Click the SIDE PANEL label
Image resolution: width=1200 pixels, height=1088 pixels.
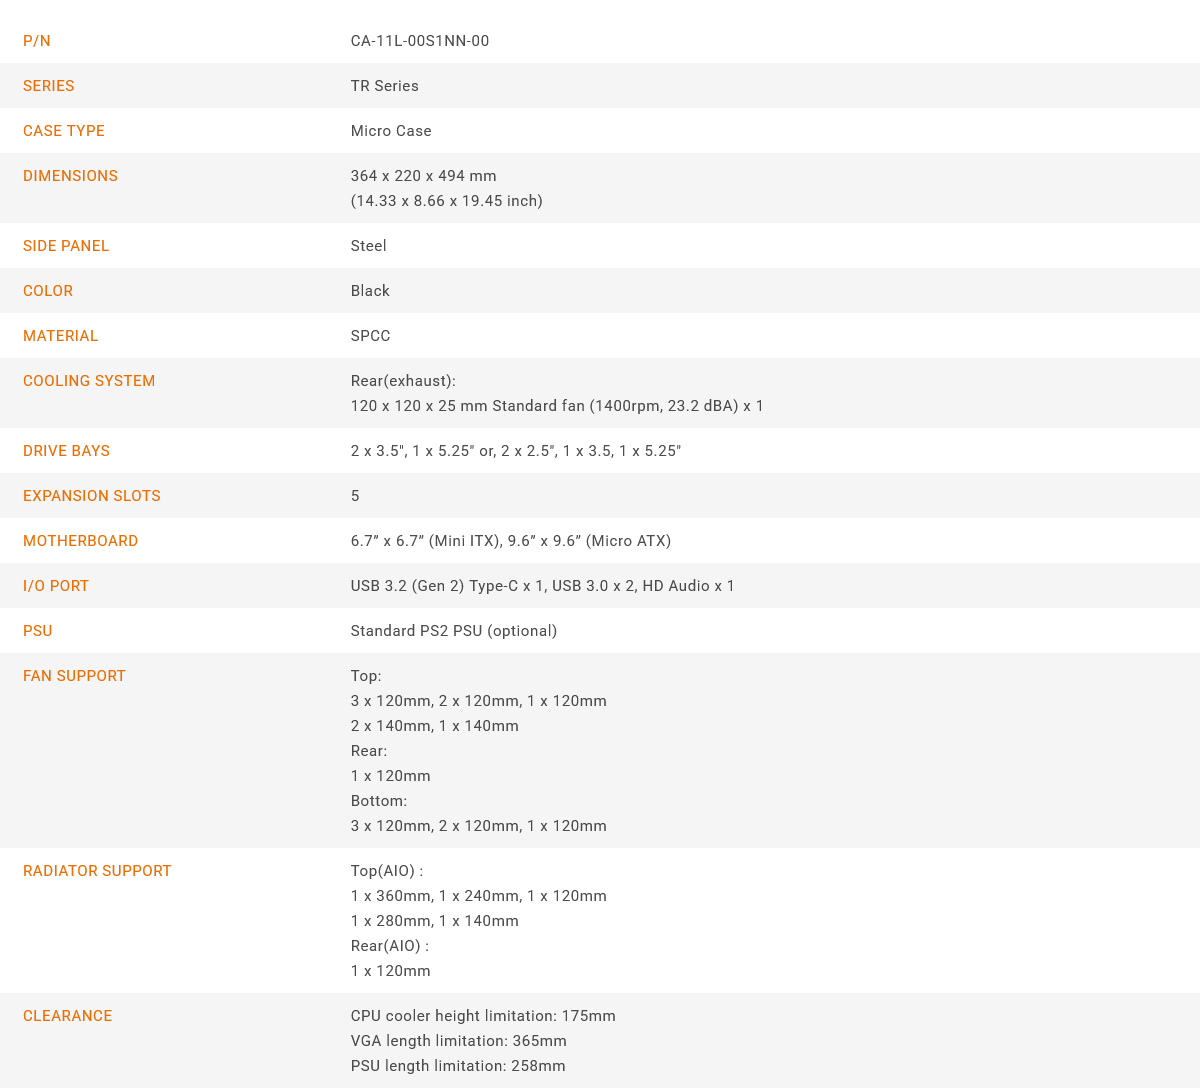click(x=66, y=246)
